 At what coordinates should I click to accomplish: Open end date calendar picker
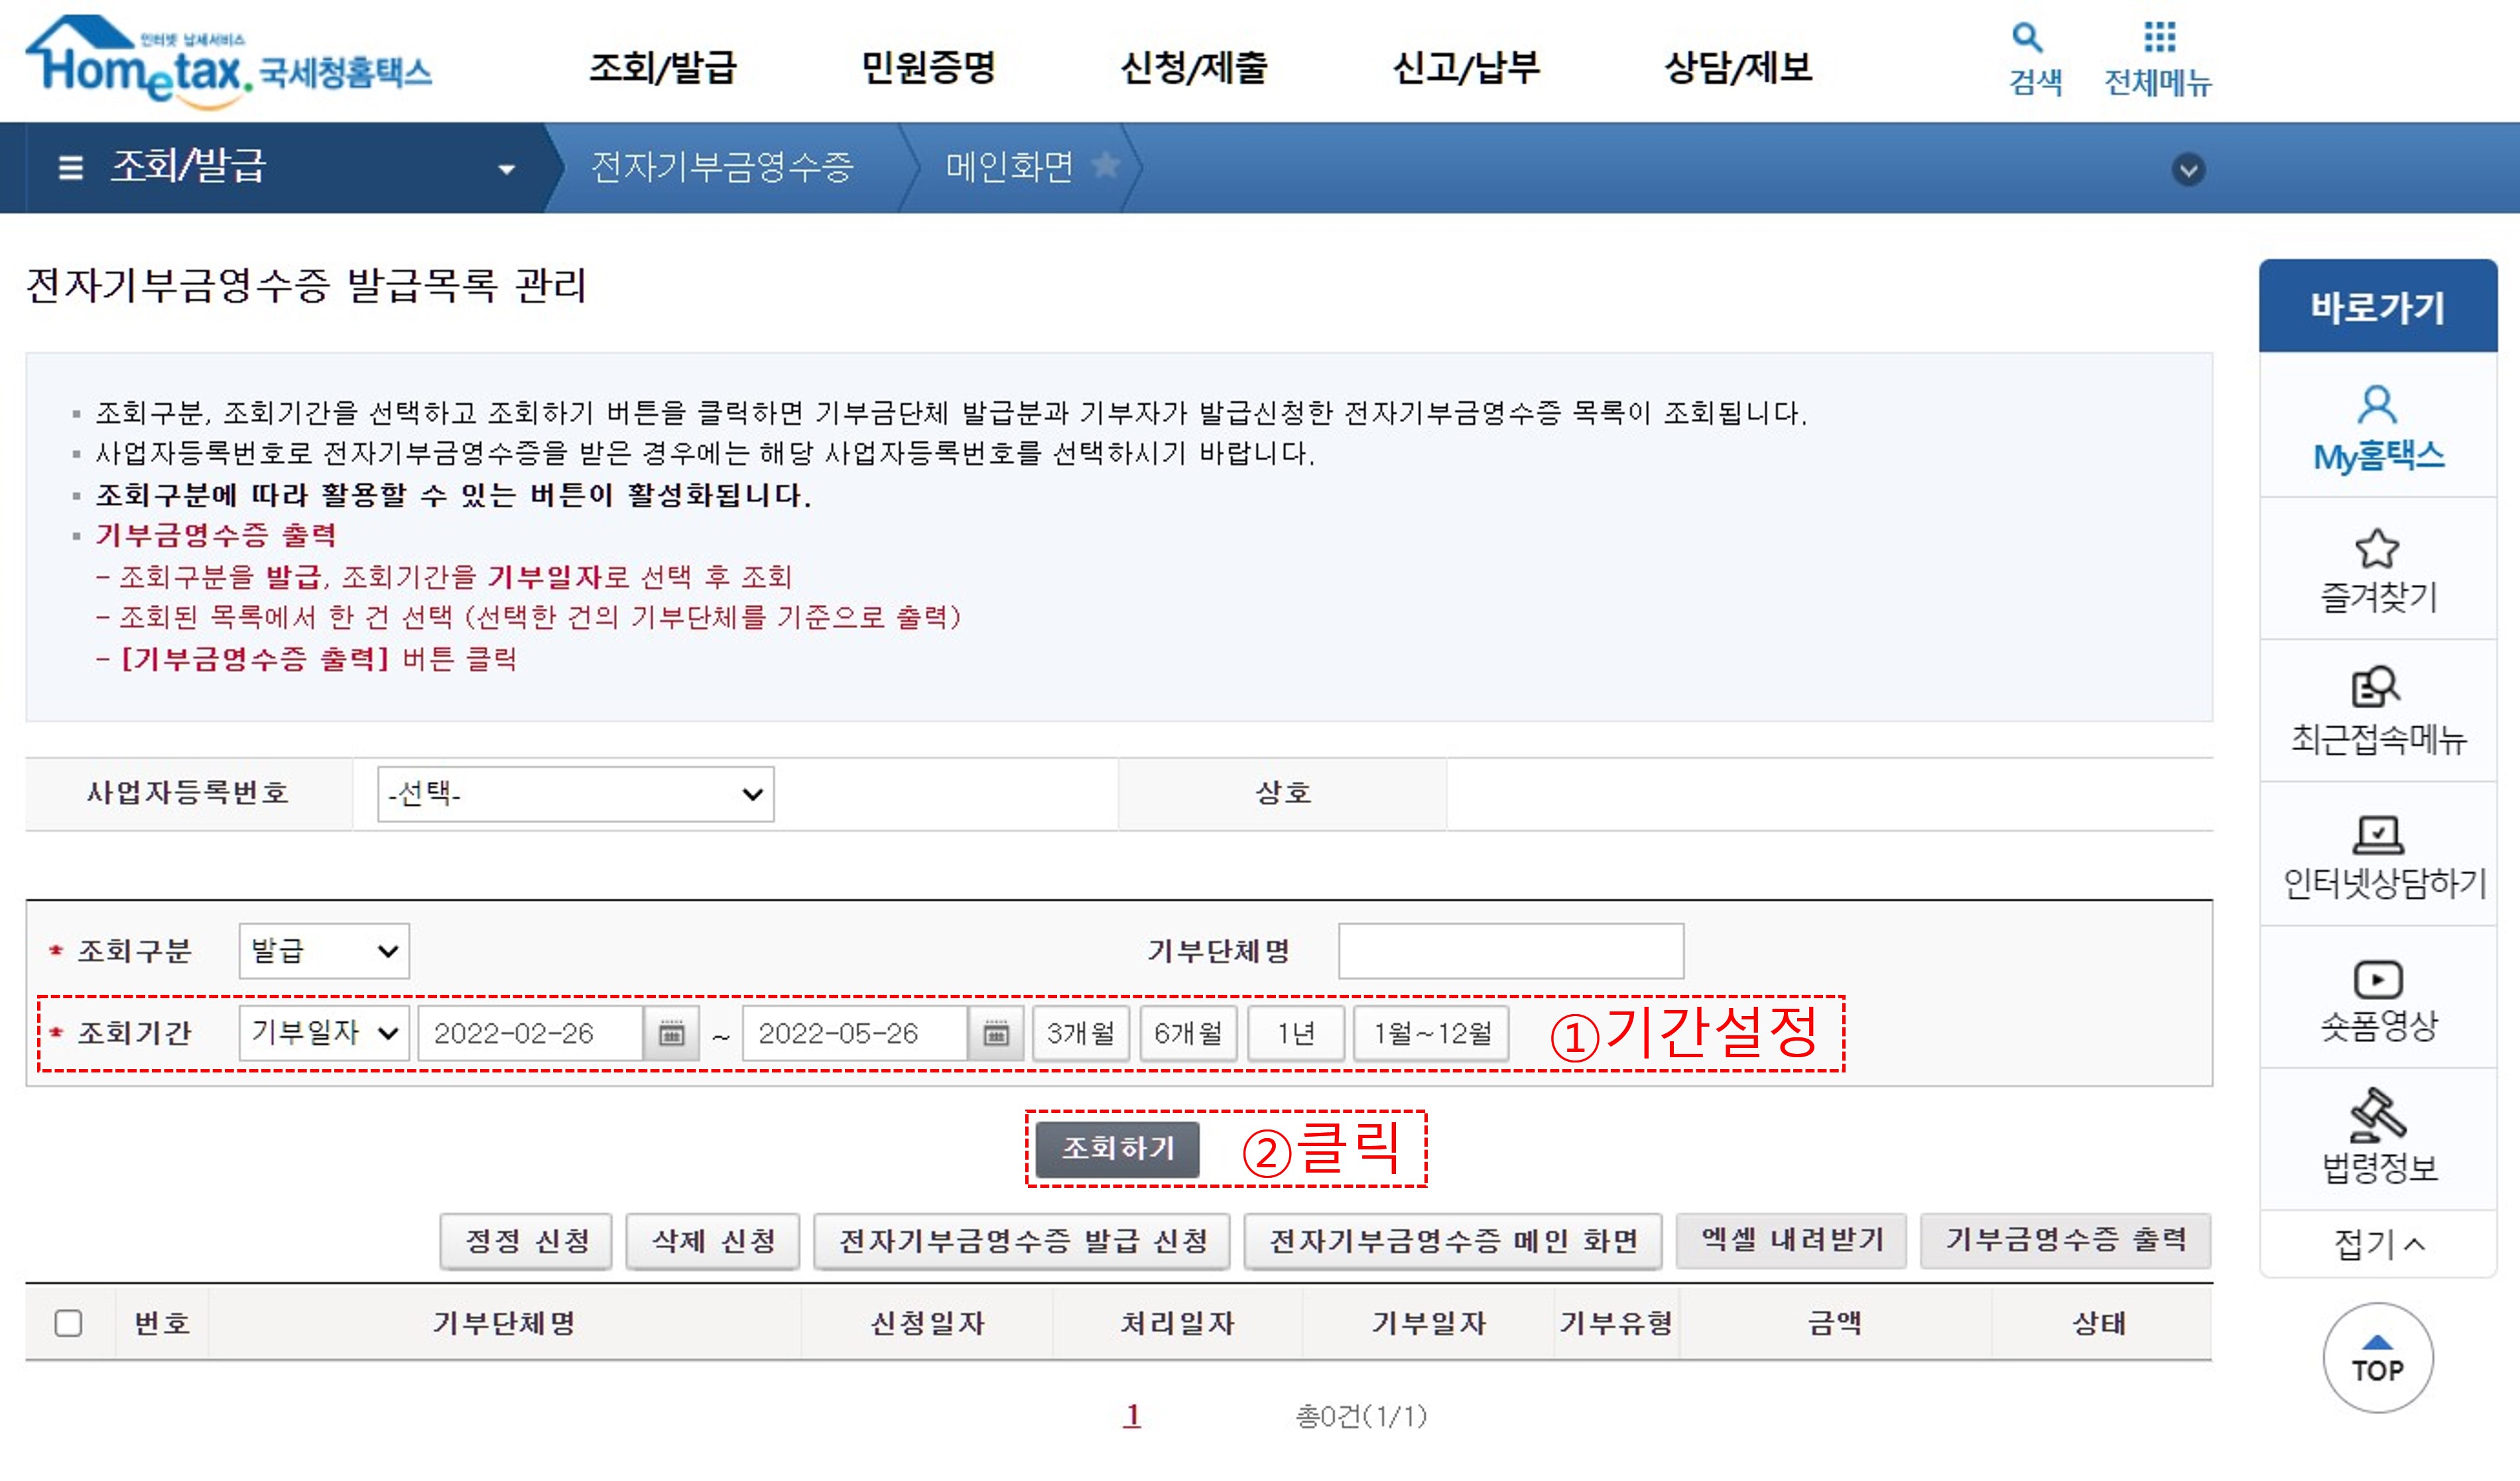pyautogui.click(x=996, y=1033)
